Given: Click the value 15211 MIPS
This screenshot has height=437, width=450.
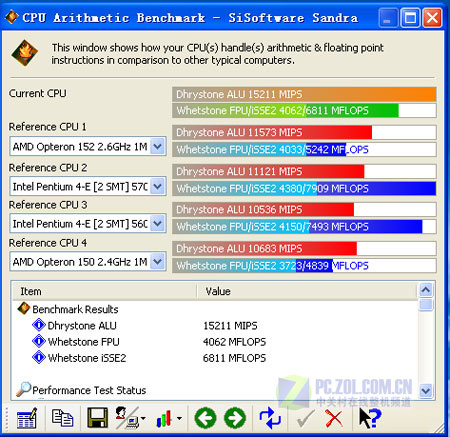Looking at the screenshot, I should coord(230,326).
